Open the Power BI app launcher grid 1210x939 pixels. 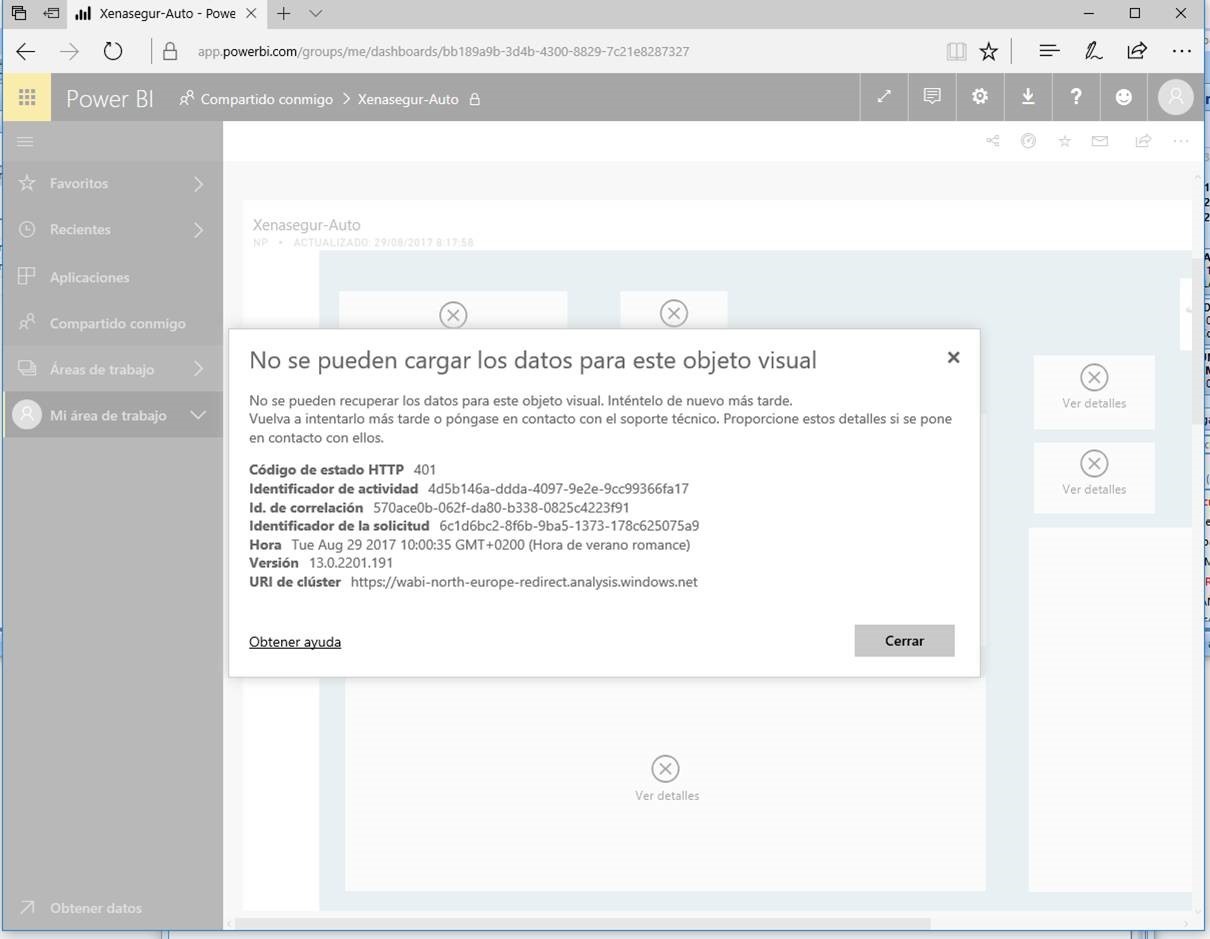(x=27, y=98)
